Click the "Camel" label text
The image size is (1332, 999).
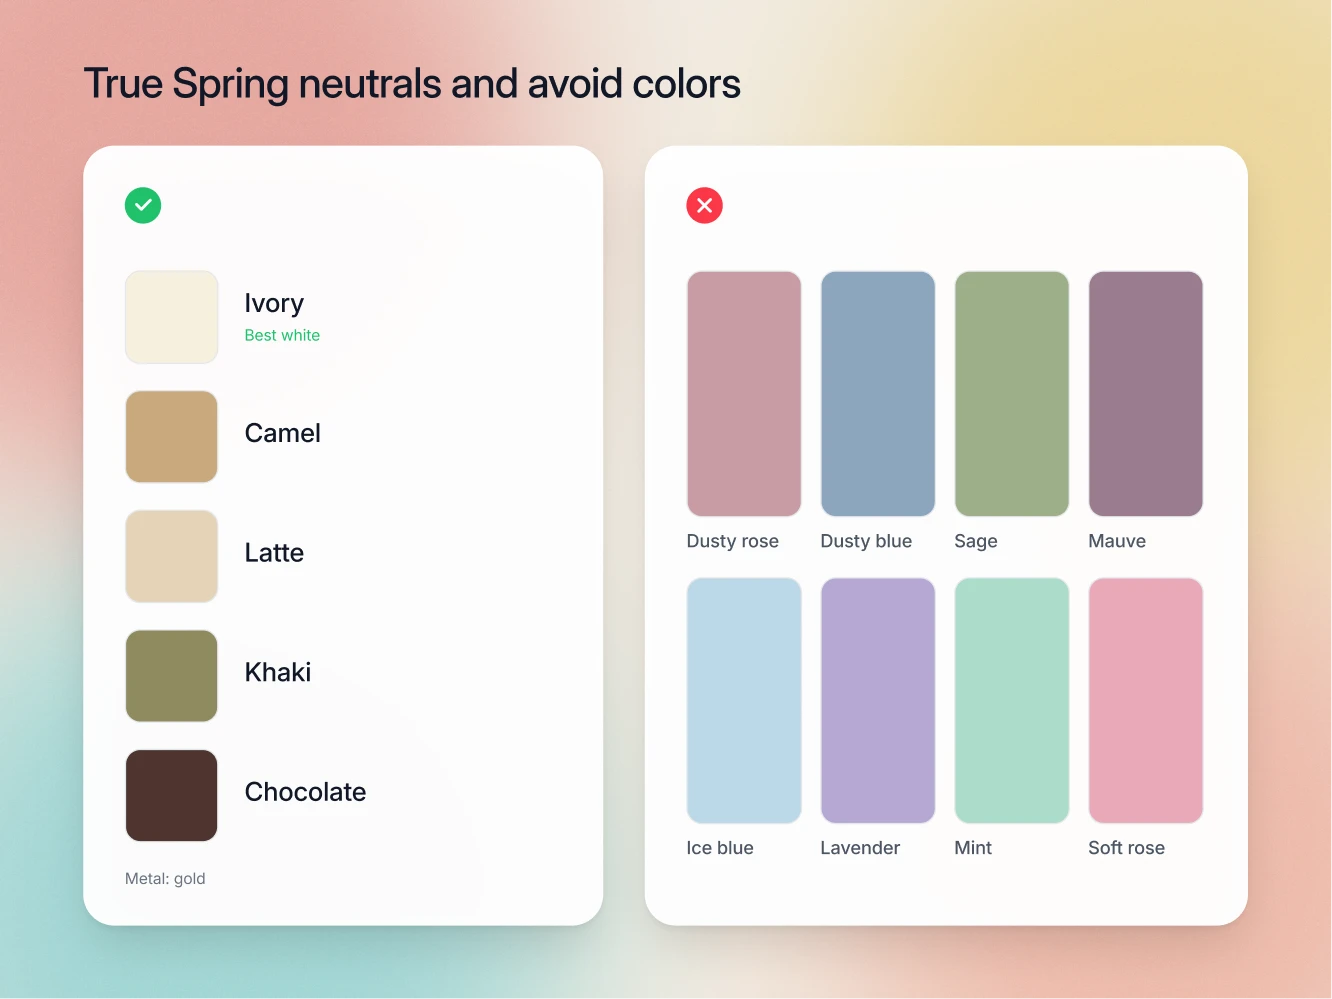283,433
